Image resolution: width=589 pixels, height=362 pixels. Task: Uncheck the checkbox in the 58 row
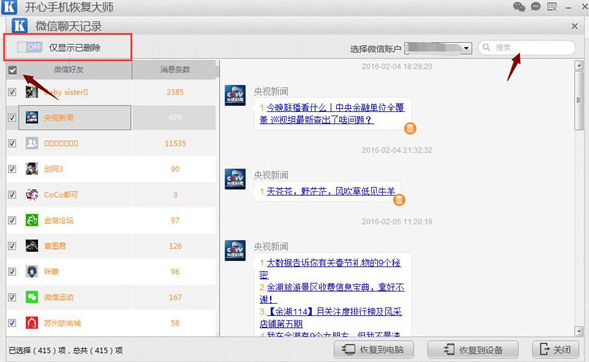click(12, 323)
